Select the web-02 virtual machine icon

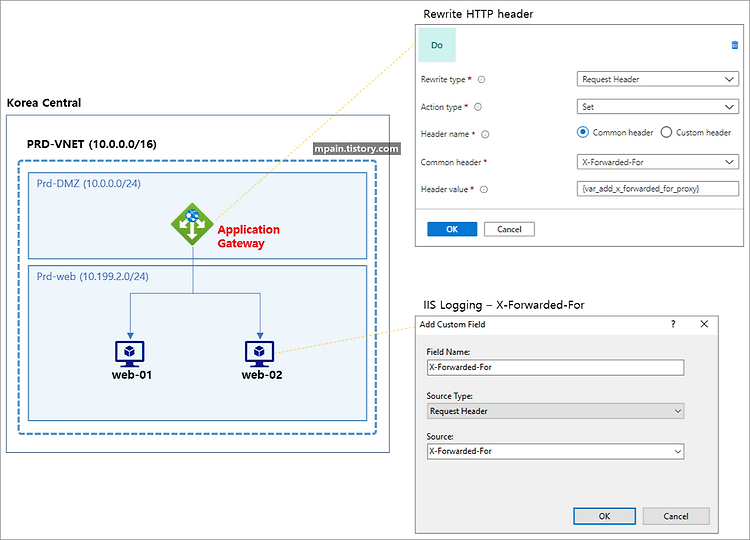(x=259, y=354)
